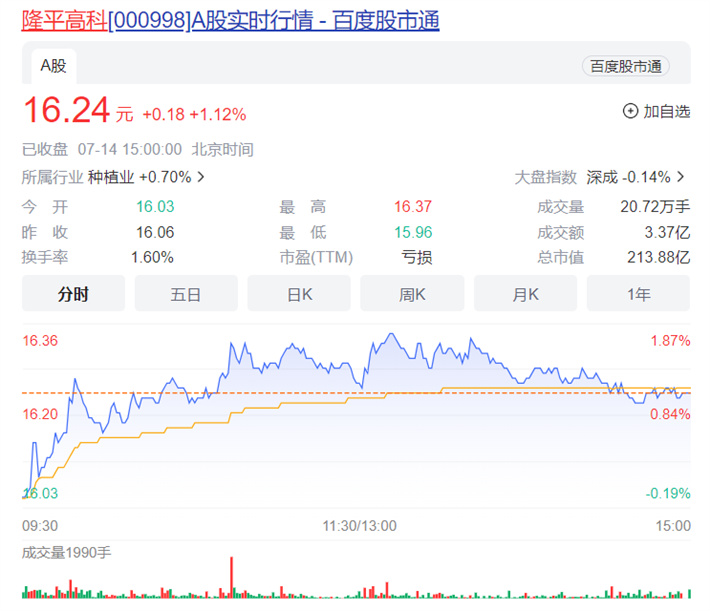
Task: Expand the 种植业 industry chevron
Action: coord(201,177)
